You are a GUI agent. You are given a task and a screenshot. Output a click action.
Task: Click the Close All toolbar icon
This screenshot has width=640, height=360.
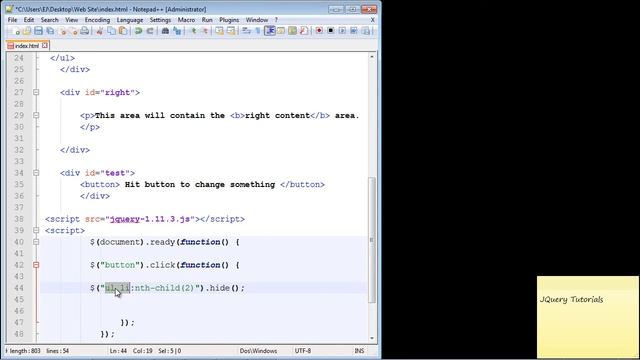click(x=74, y=31)
